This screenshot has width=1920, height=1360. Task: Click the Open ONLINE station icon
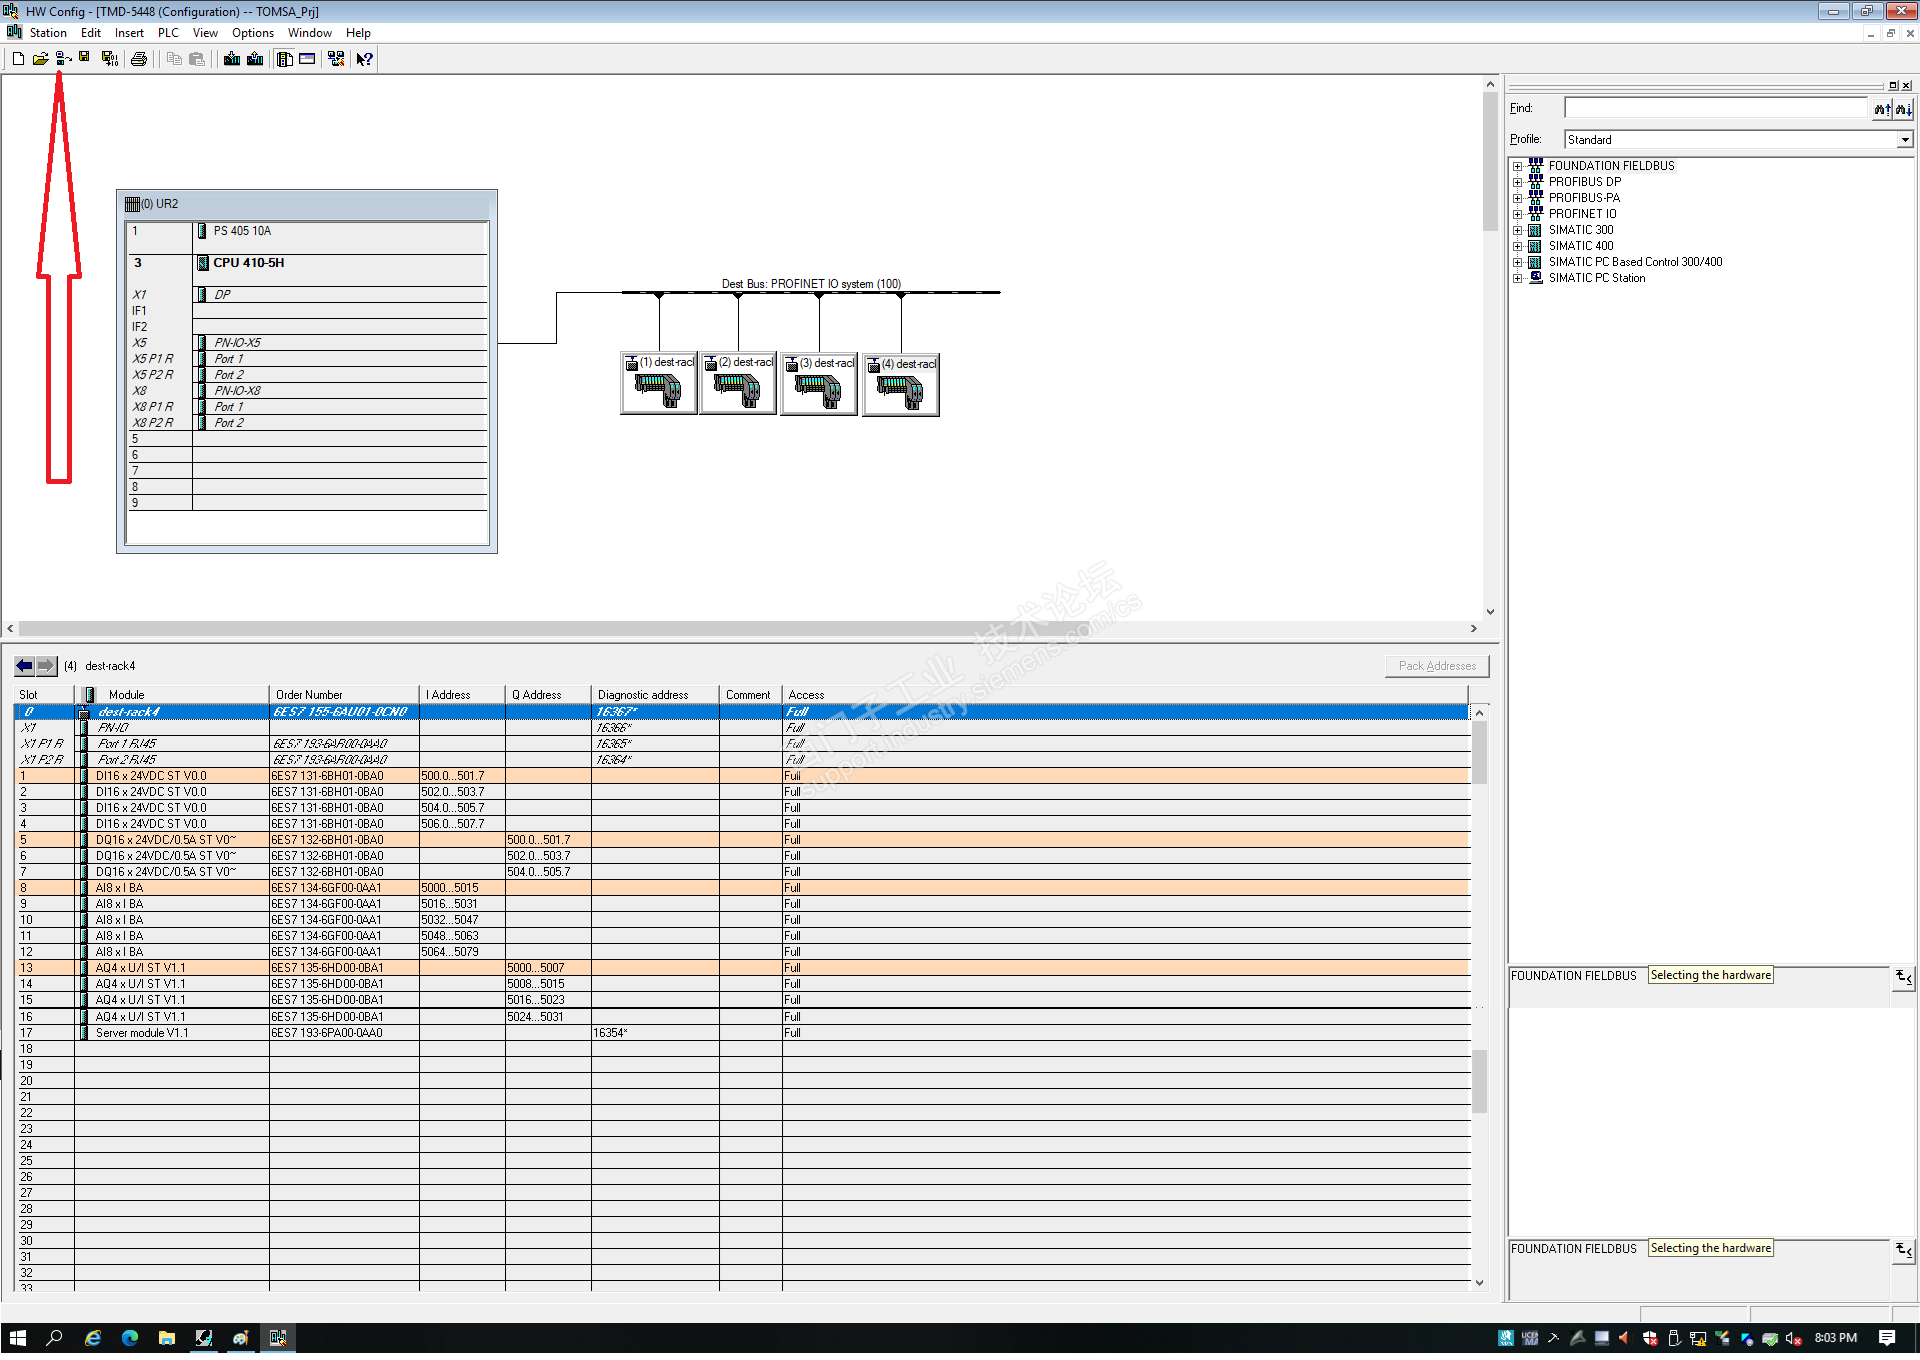(x=62, y=59)
